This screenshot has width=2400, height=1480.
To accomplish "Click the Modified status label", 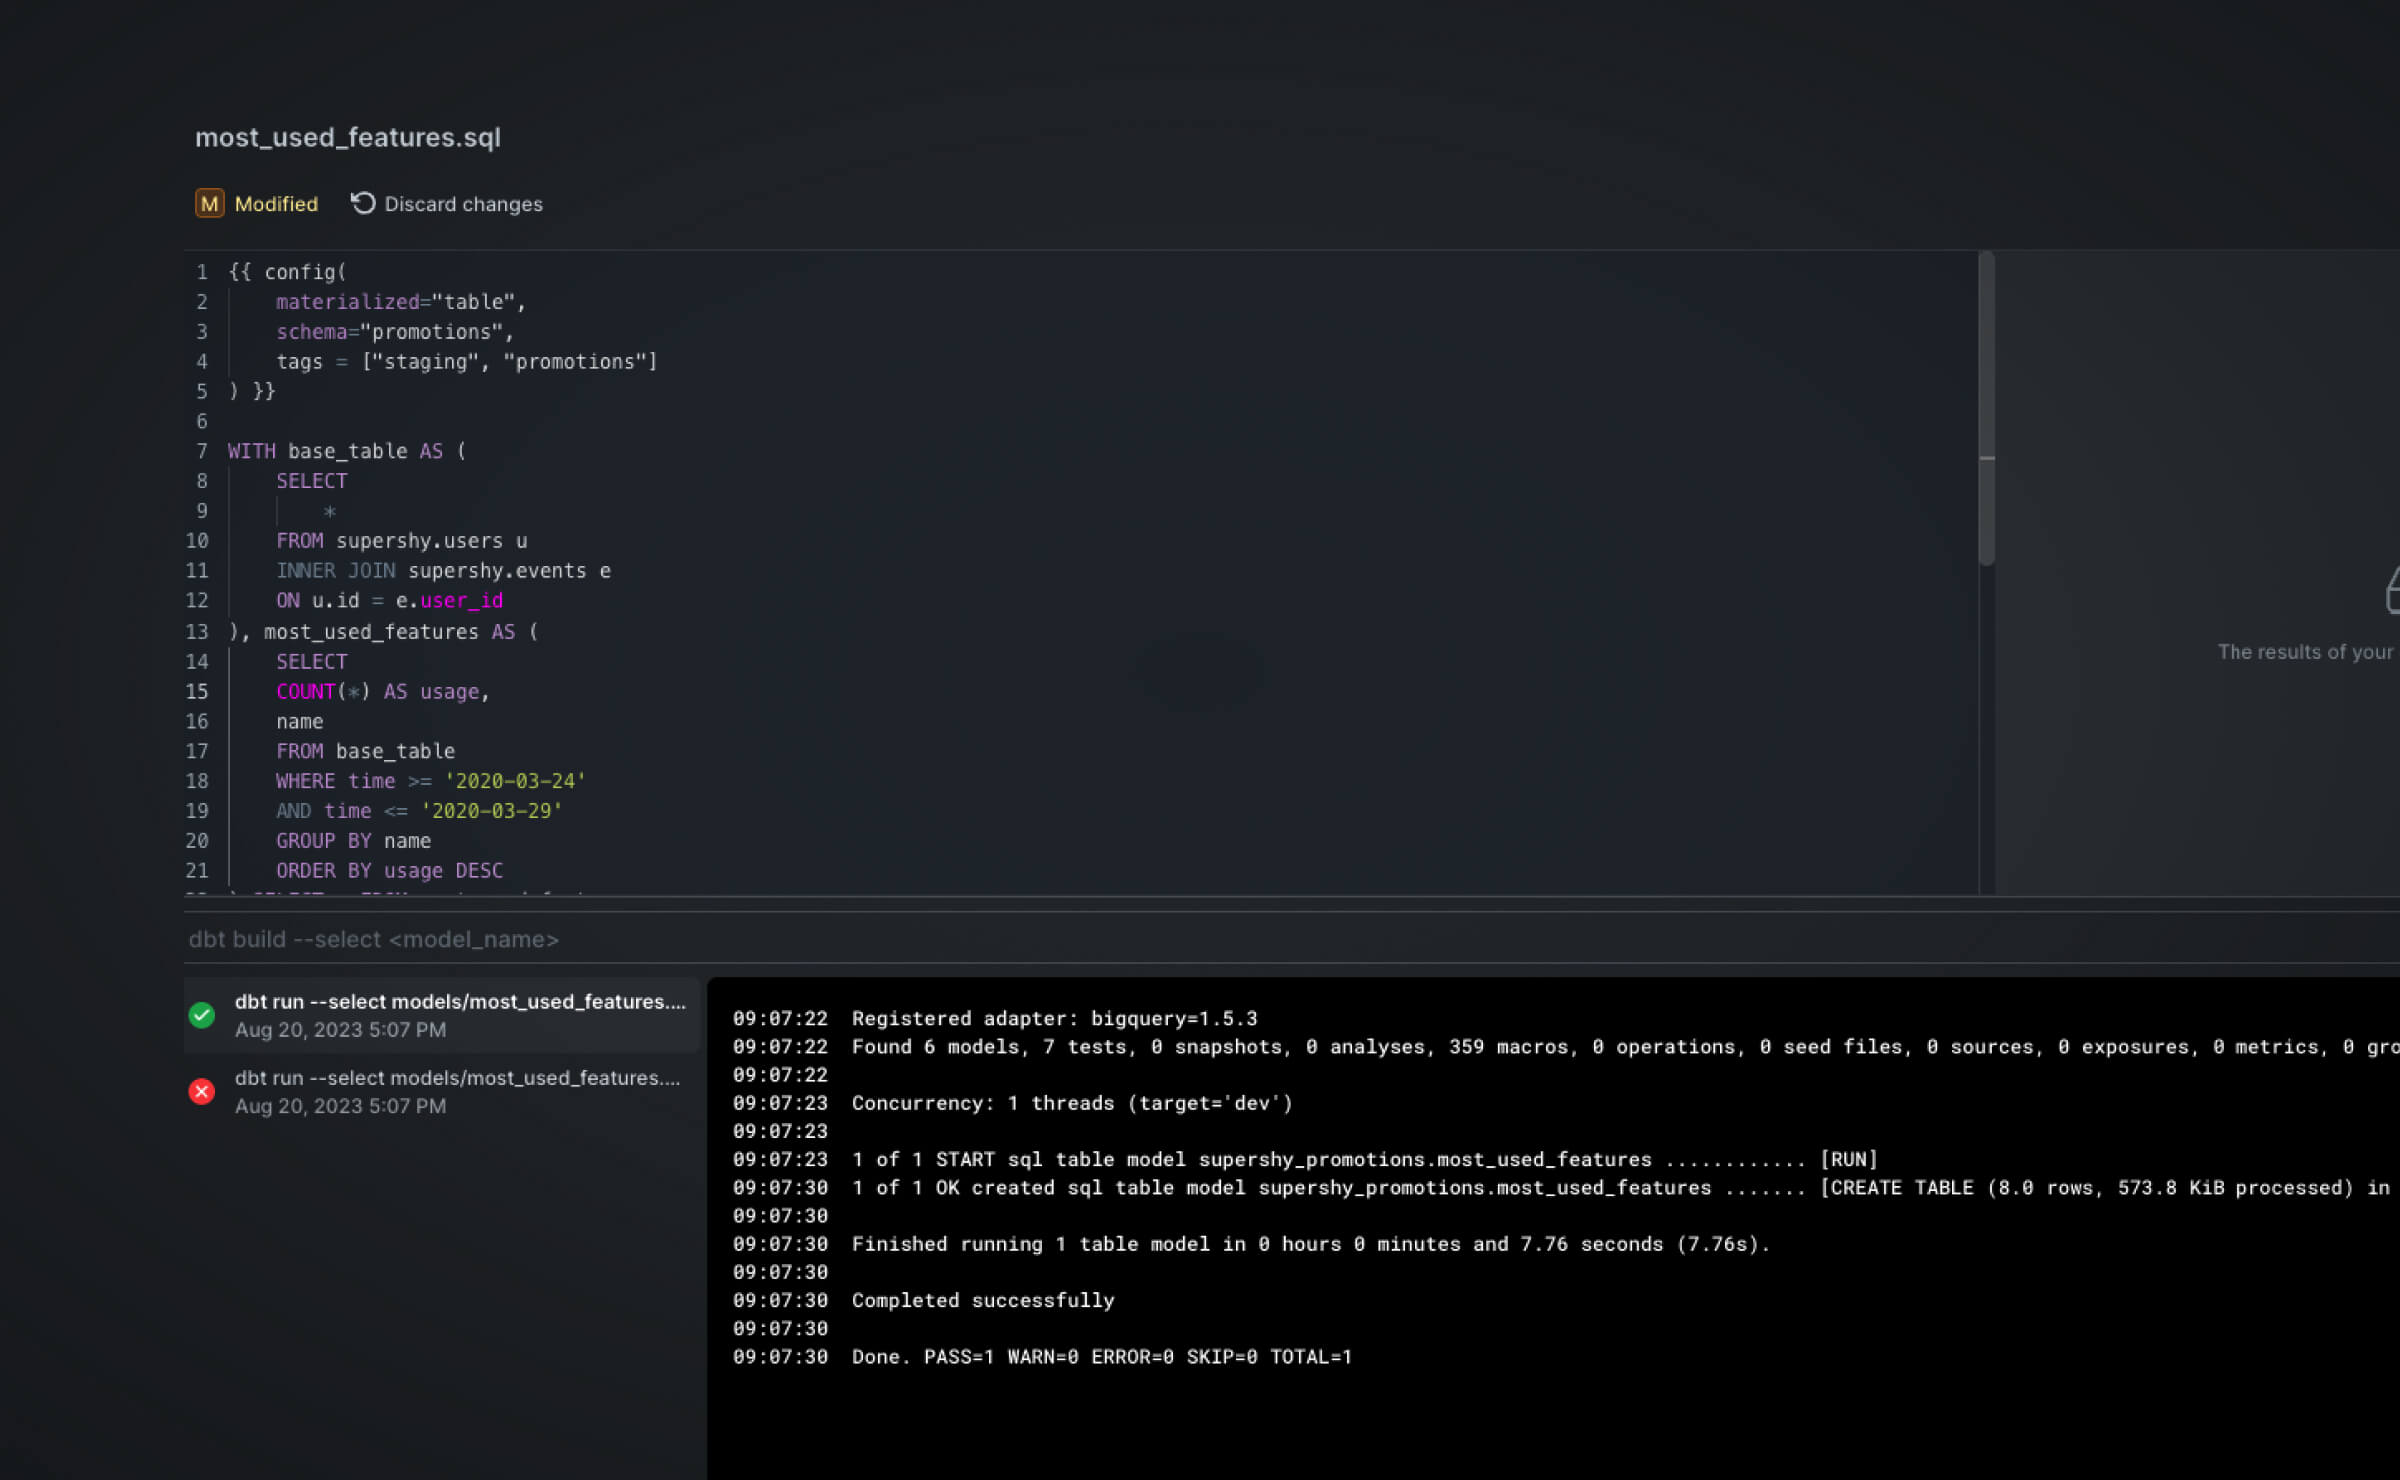I will 276,204.
